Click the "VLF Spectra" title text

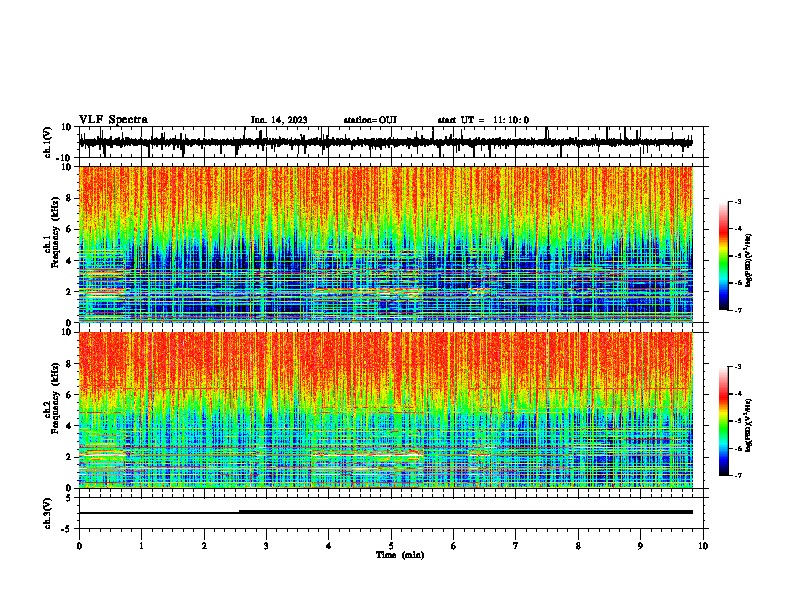[x=113, y=120]
